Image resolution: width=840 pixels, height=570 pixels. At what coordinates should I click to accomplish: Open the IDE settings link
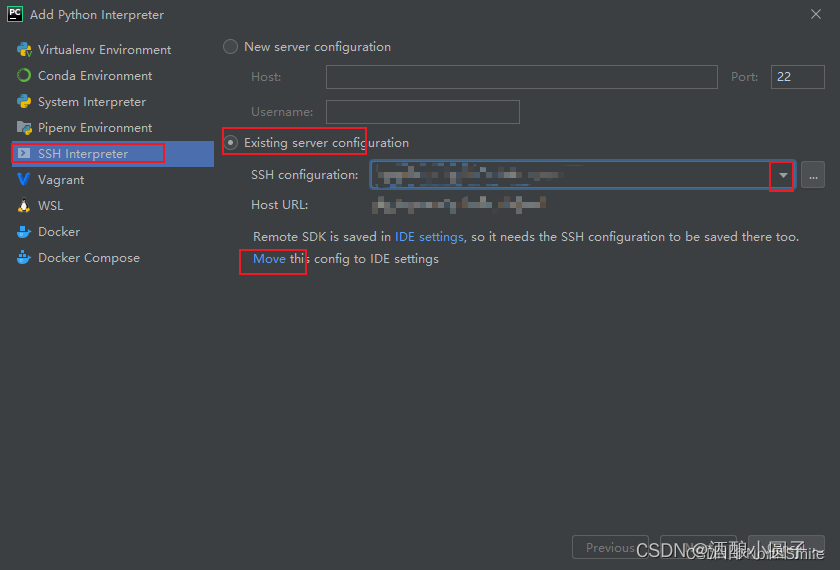click(x=429, y=237)
